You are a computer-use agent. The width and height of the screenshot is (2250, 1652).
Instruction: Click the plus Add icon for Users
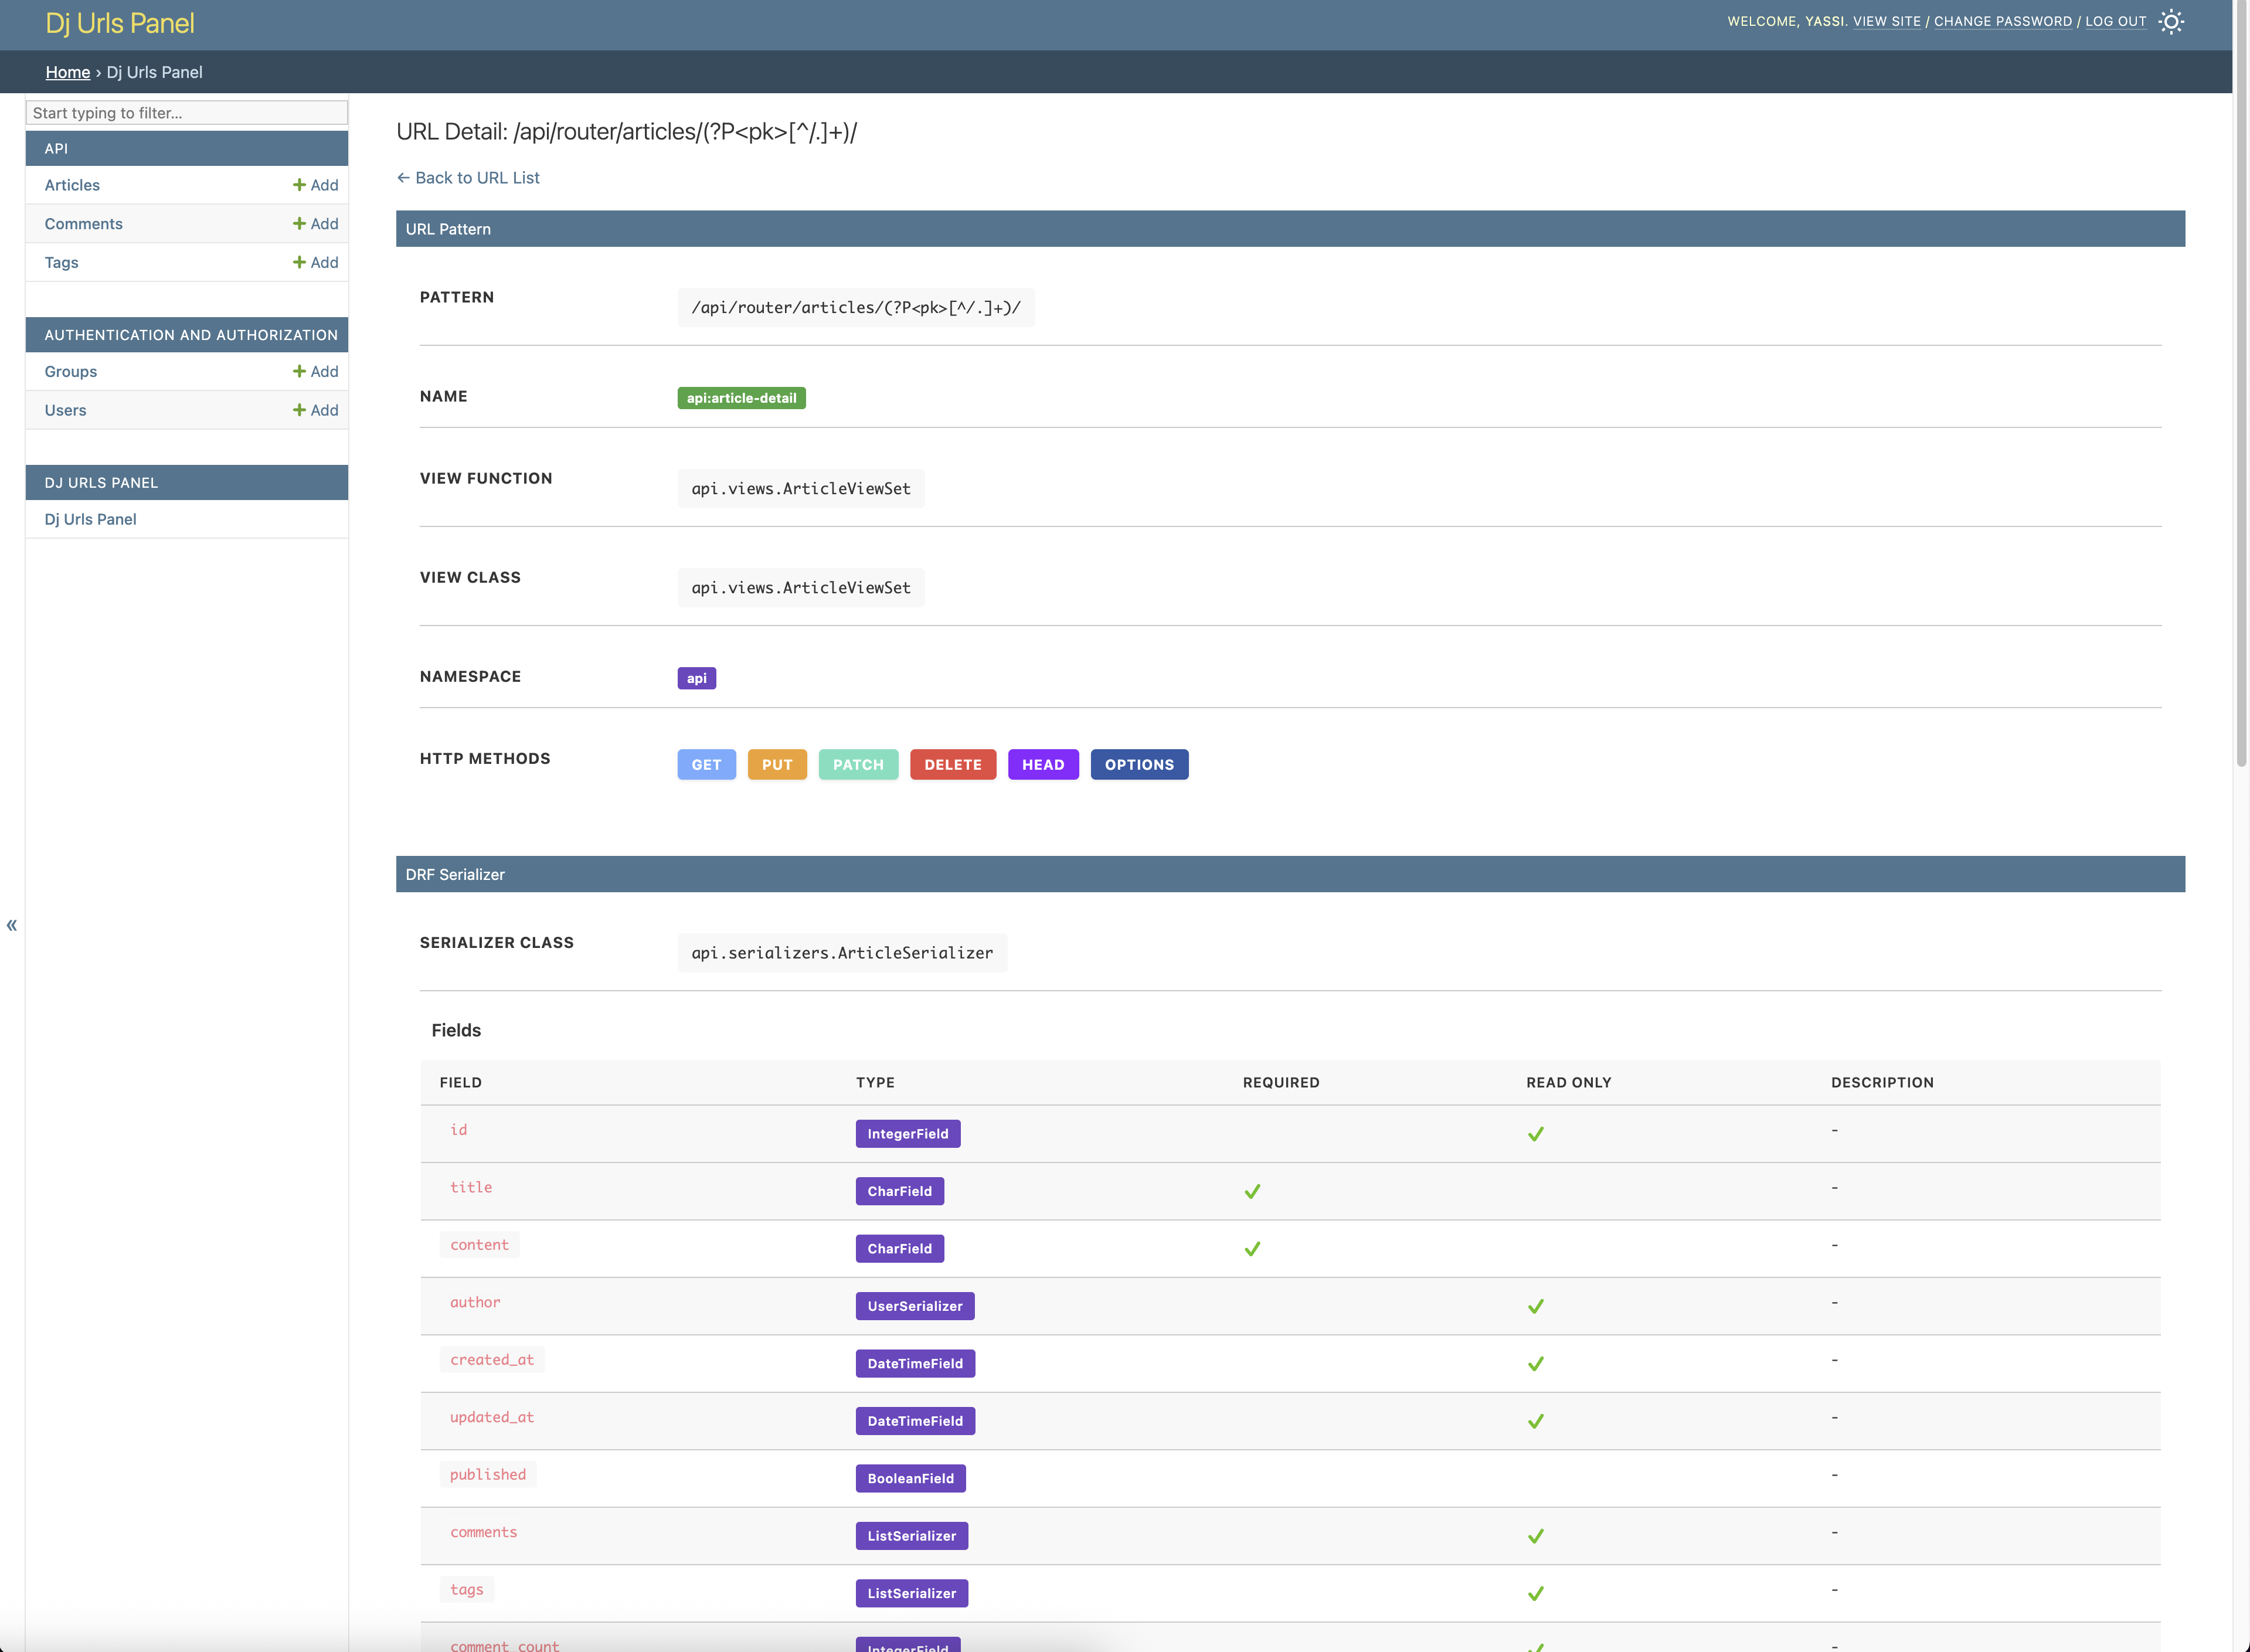tap(299, 410)
